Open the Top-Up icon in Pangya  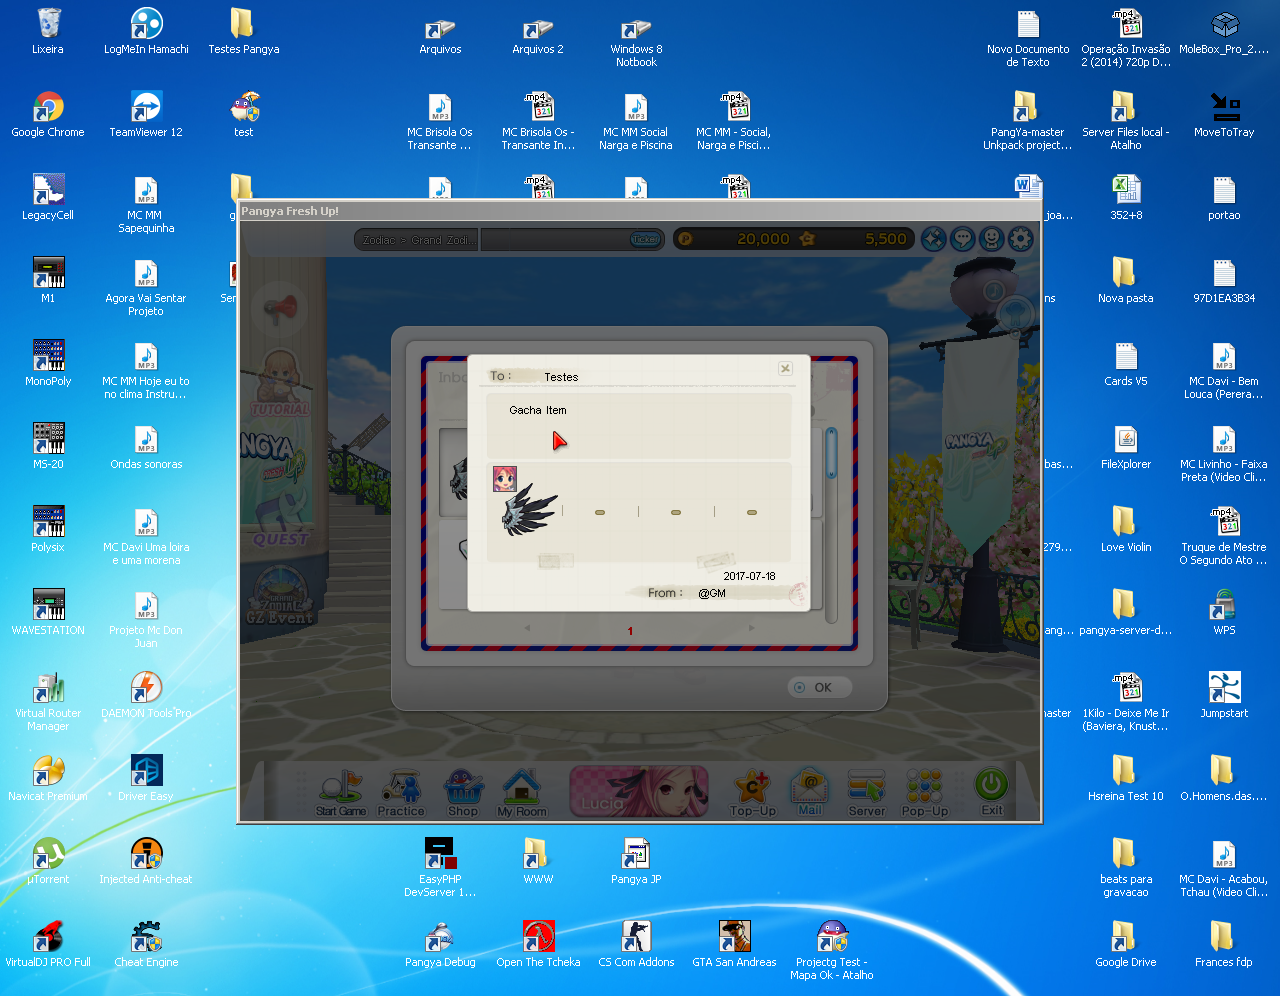(753, 793)
